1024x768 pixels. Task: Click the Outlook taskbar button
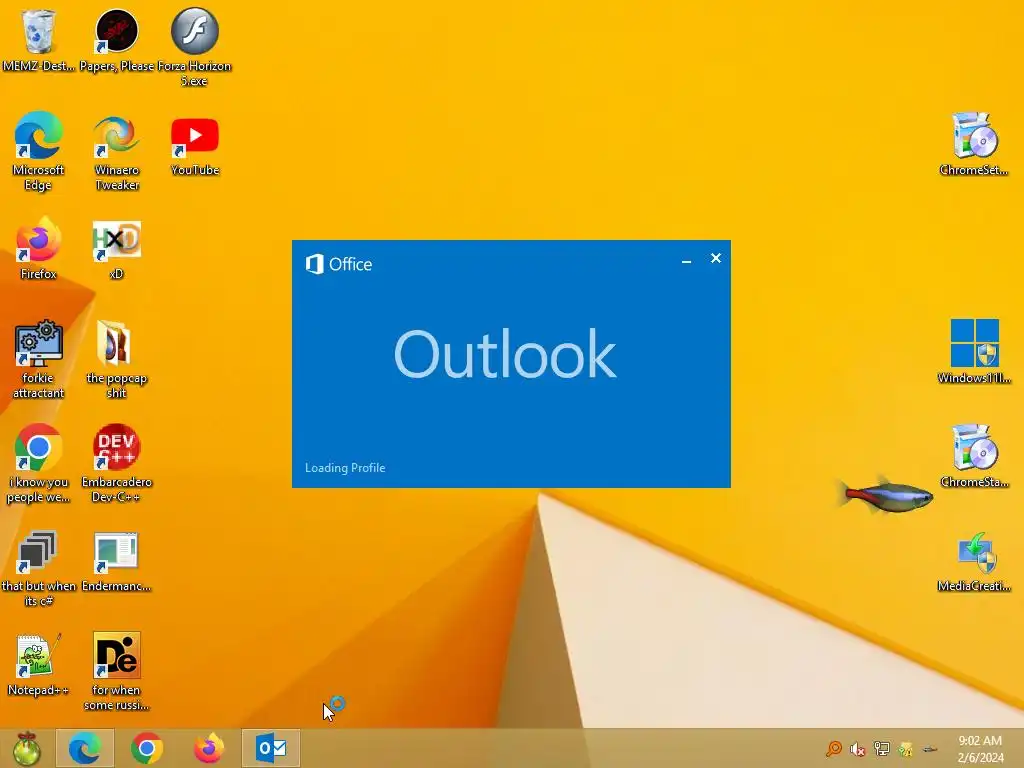[x=270, y=748]
